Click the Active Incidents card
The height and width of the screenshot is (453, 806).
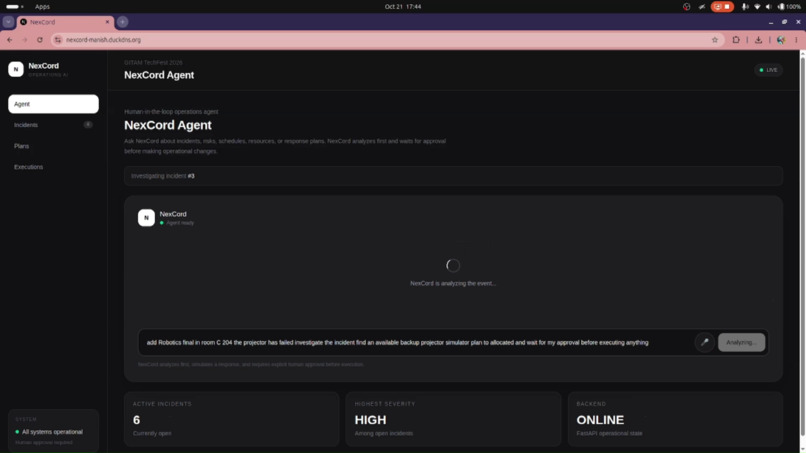coord(232,419)
